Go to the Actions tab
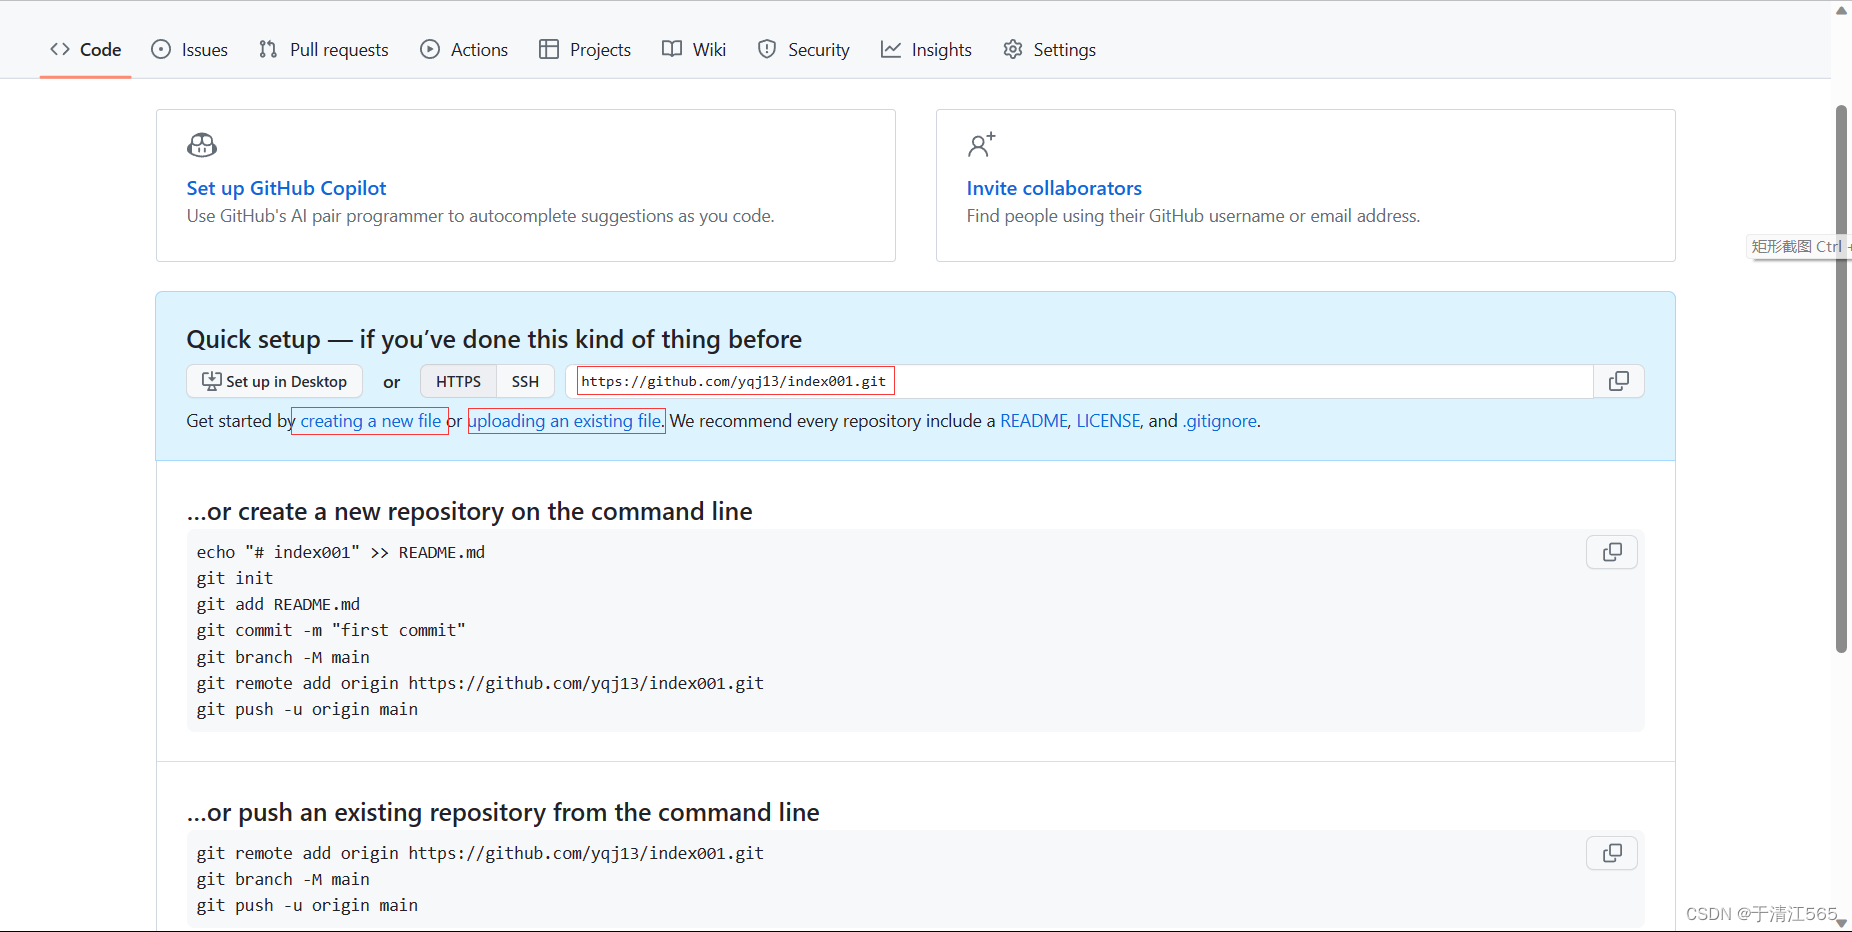 click(464, 49)
